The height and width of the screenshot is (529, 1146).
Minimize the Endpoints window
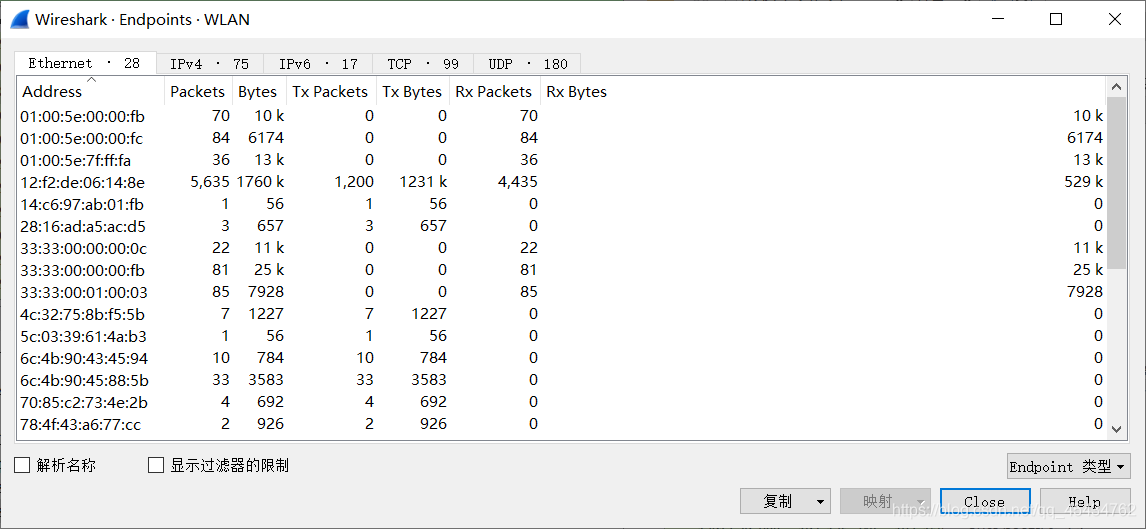pos(998,20)
